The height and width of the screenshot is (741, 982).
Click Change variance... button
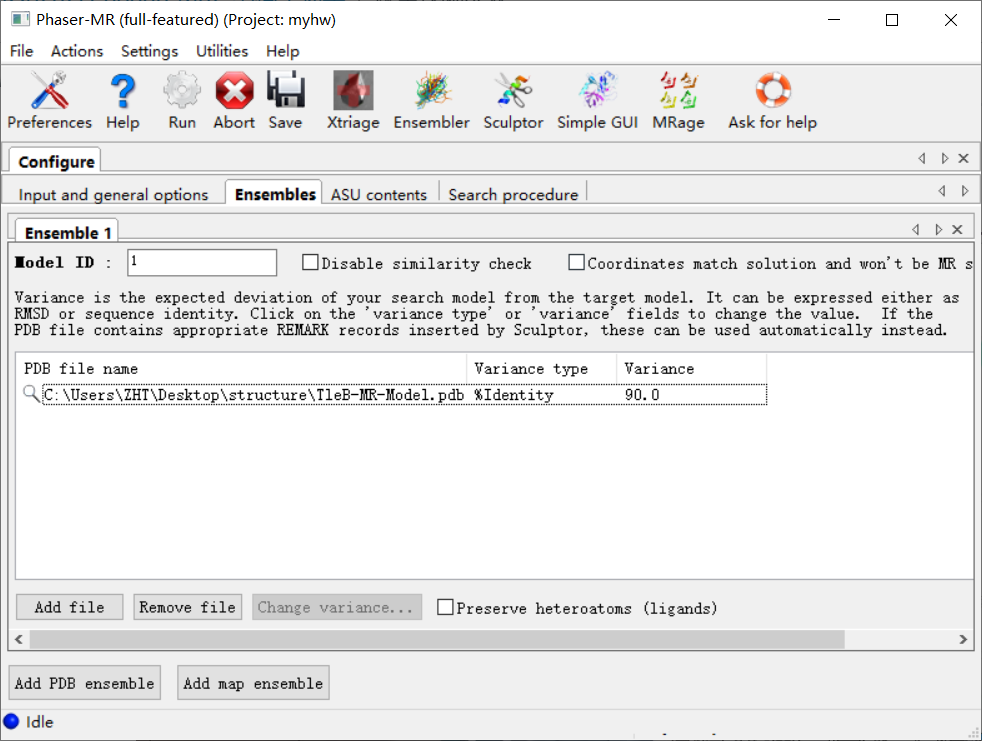[336, 607]
